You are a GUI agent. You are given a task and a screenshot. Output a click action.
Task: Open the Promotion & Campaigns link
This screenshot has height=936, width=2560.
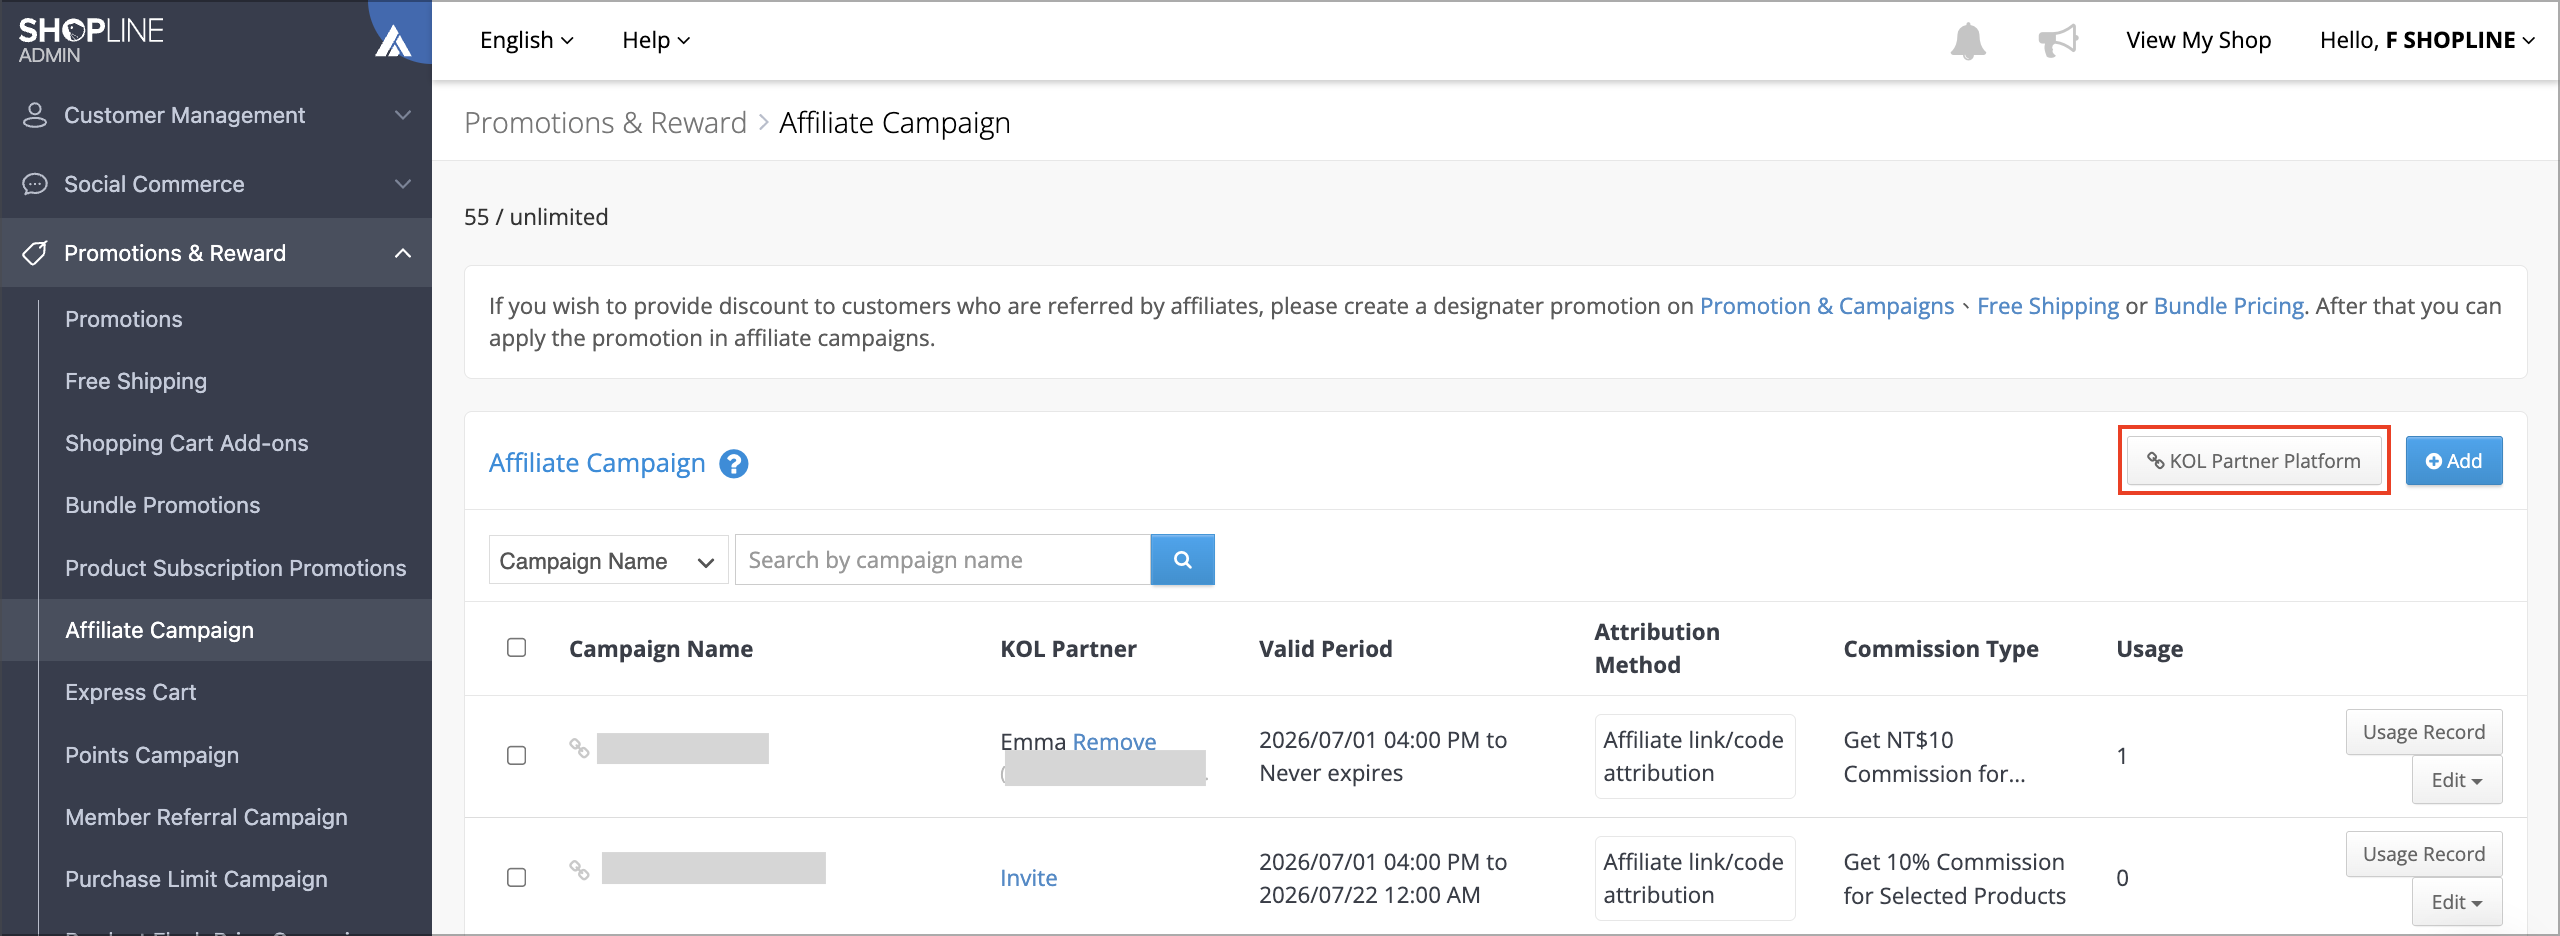point(1827,306)
